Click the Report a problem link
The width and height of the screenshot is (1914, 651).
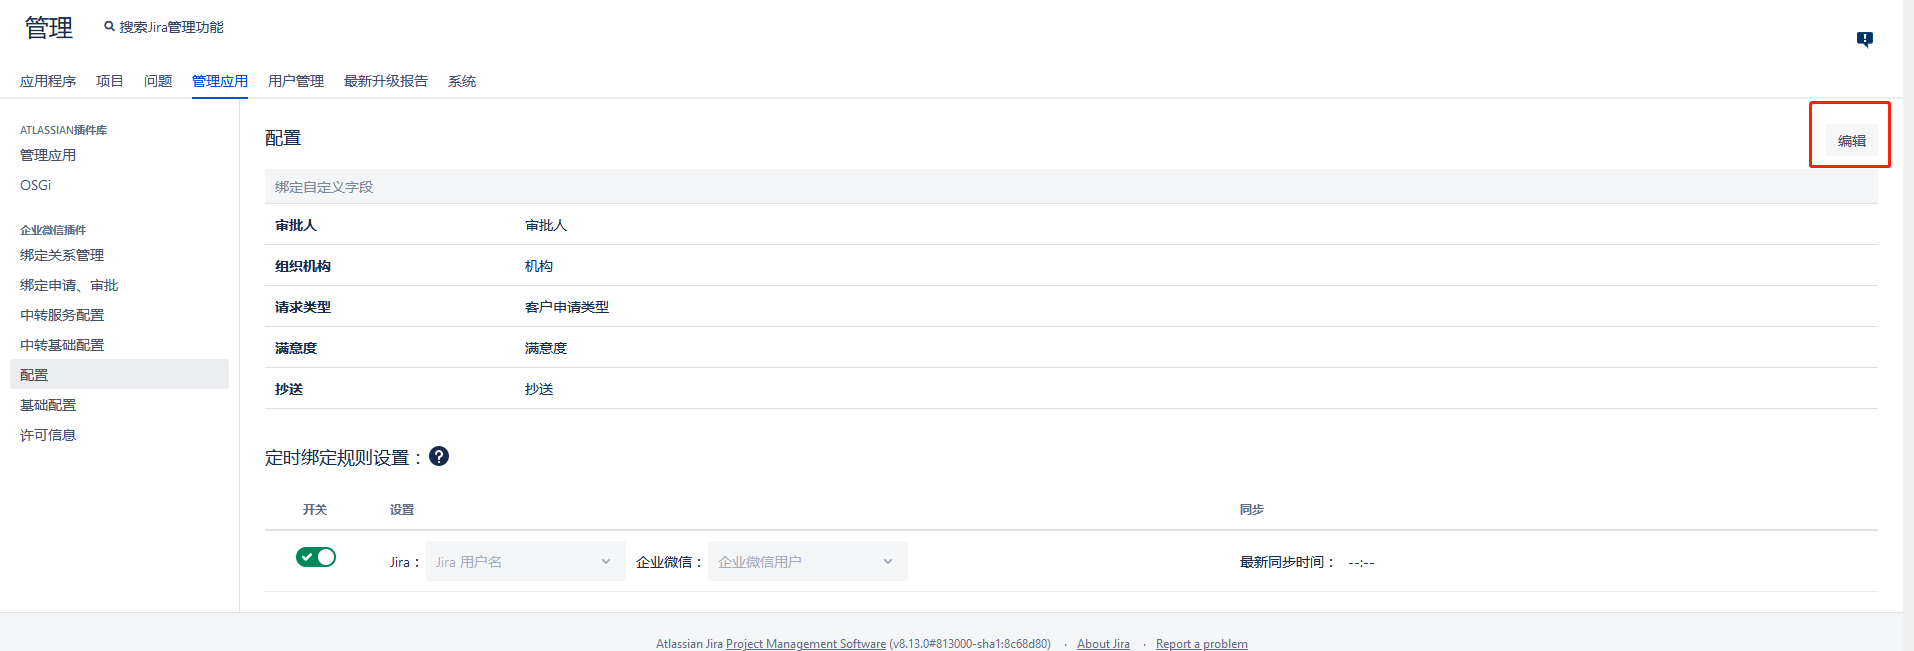tap(1201, 643)
